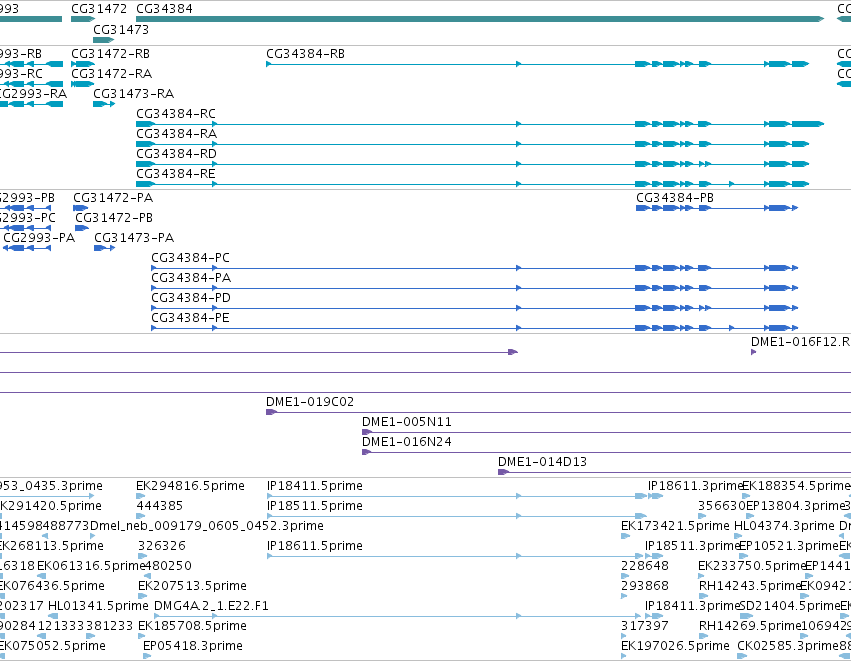851x661 pixels.
Task: Open the CG31472-PB protein label
Action: pyautogui.click(x=114, y=218)
